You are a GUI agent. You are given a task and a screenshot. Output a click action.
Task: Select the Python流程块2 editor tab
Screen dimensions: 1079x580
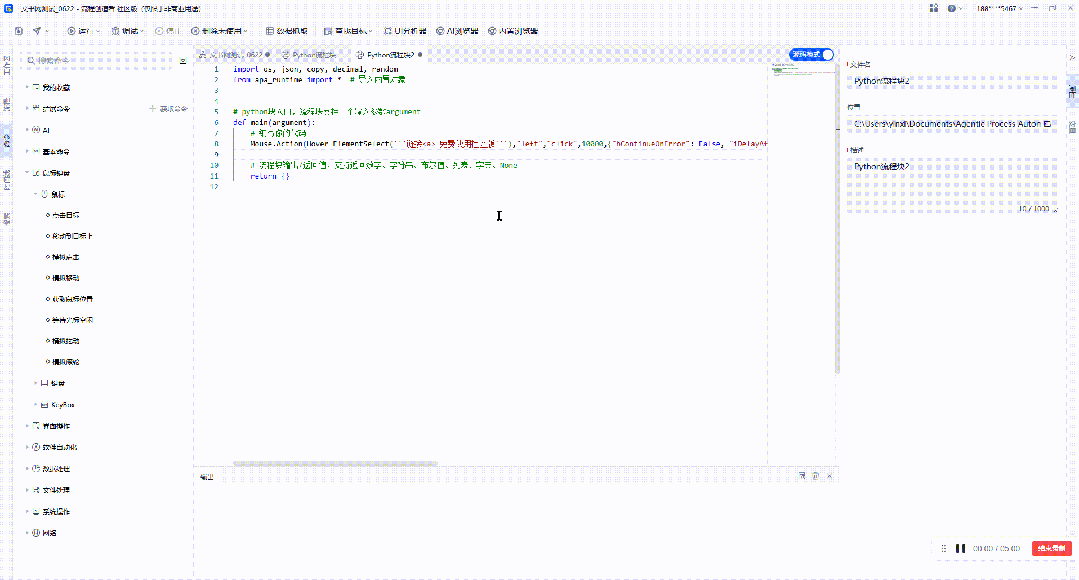pyautogui.click(x=385, y=54)
